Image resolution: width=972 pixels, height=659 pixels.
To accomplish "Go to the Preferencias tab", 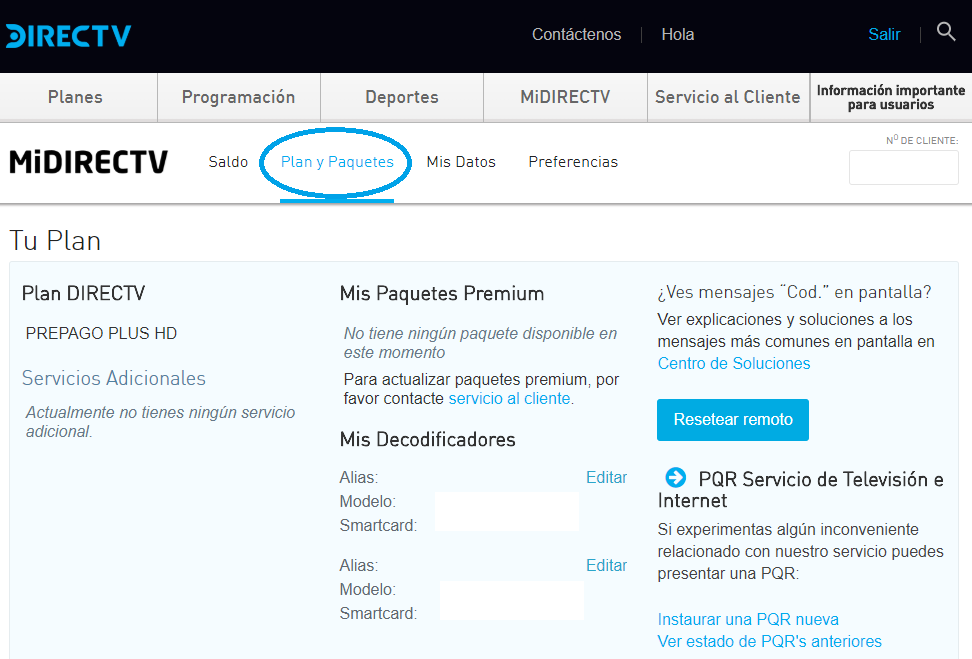I will coord(573,162).
